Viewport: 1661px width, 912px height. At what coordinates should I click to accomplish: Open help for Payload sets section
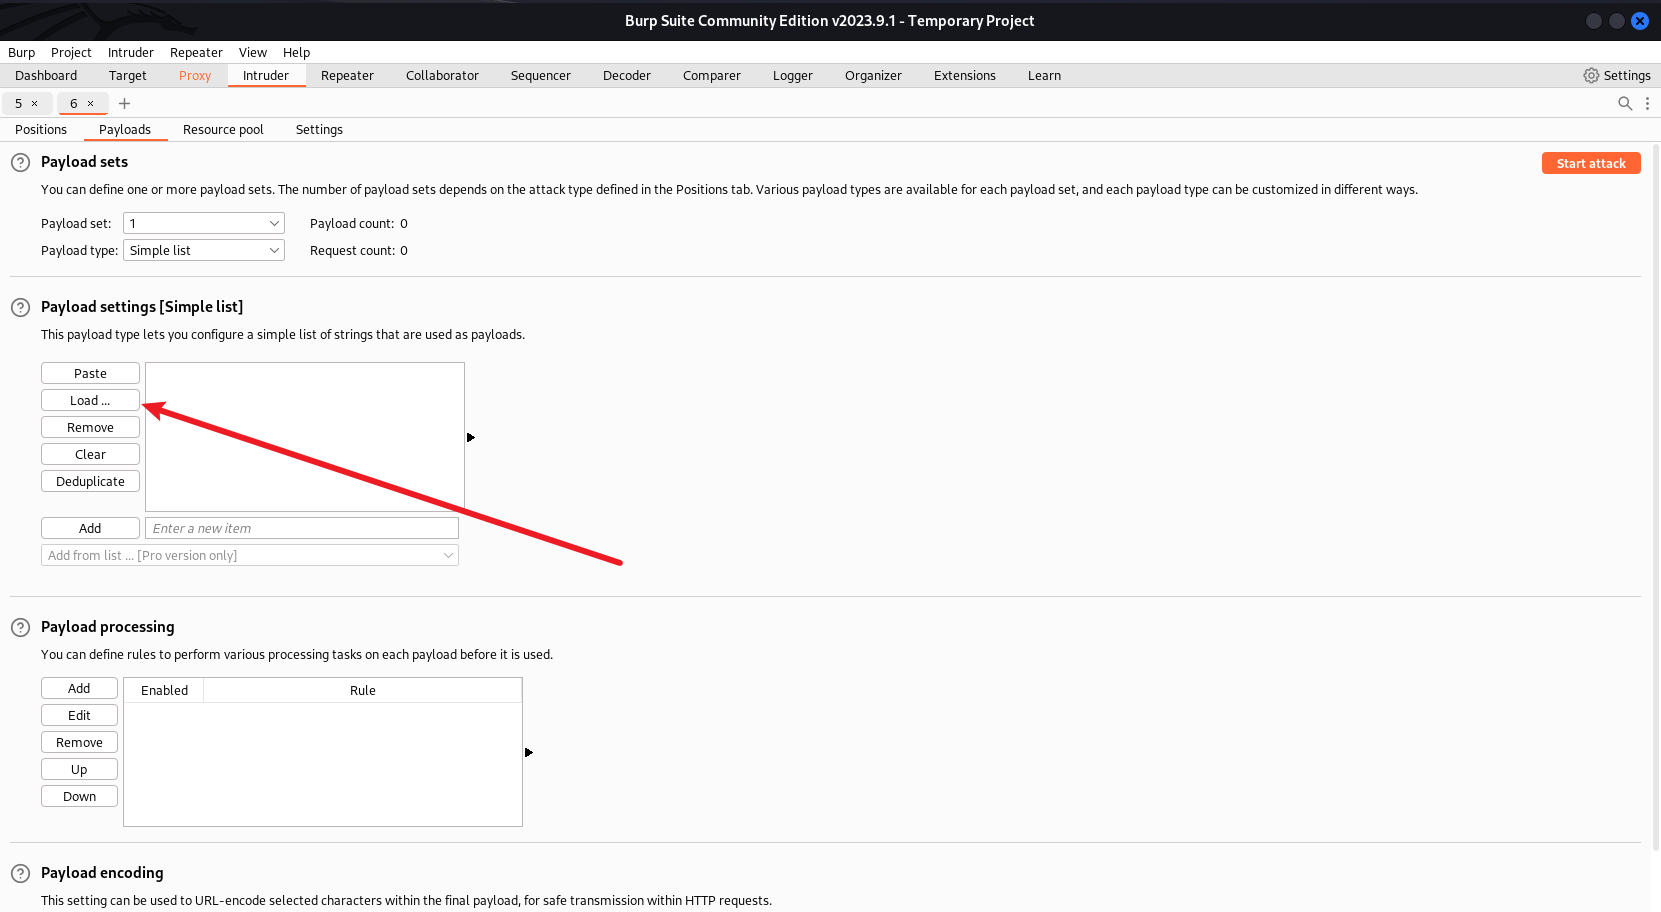coord(20,162)
